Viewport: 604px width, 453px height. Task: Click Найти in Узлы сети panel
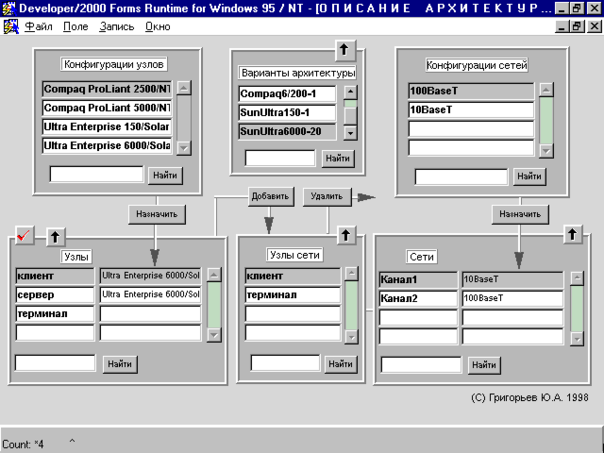[x=341, y=364]
